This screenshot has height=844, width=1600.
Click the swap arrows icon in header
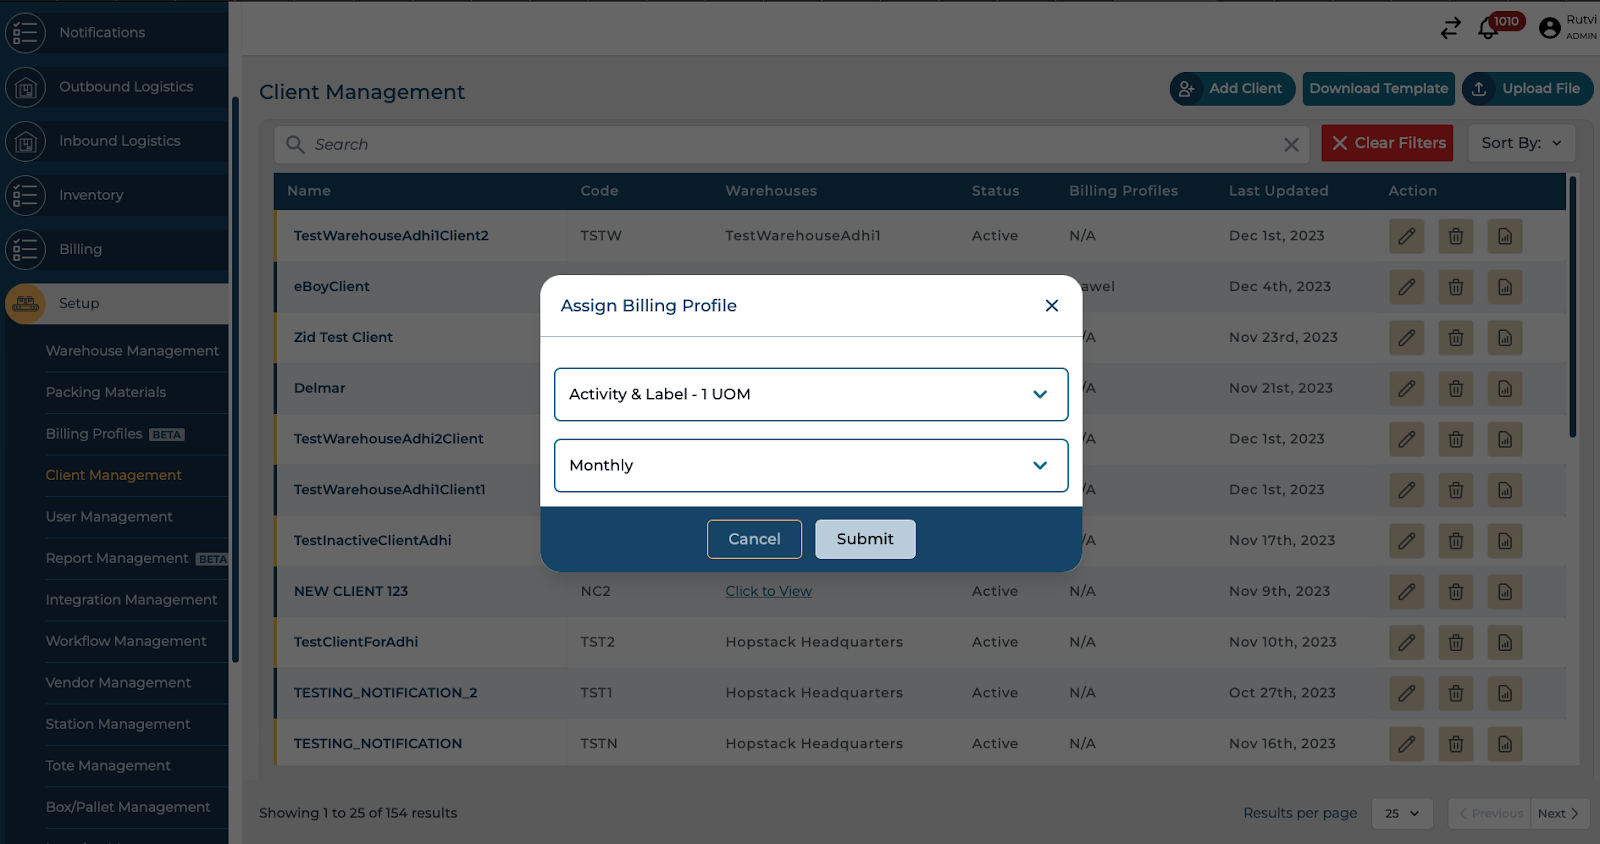[x=1450, y=29]
